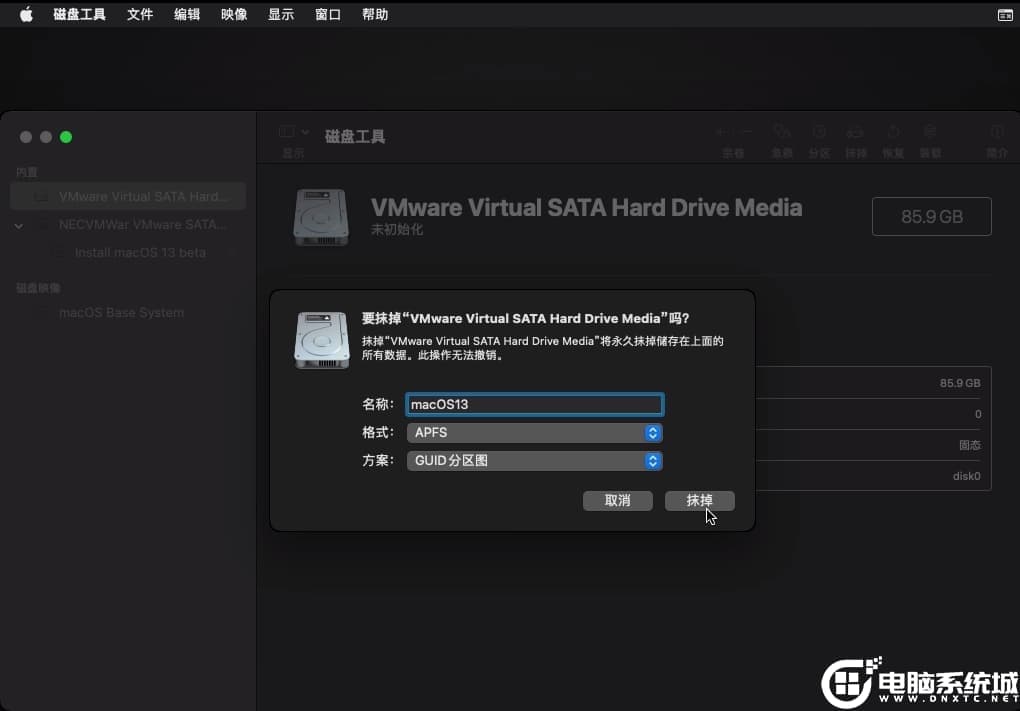Open the 映像 menu in menu bar

point(234,15)
